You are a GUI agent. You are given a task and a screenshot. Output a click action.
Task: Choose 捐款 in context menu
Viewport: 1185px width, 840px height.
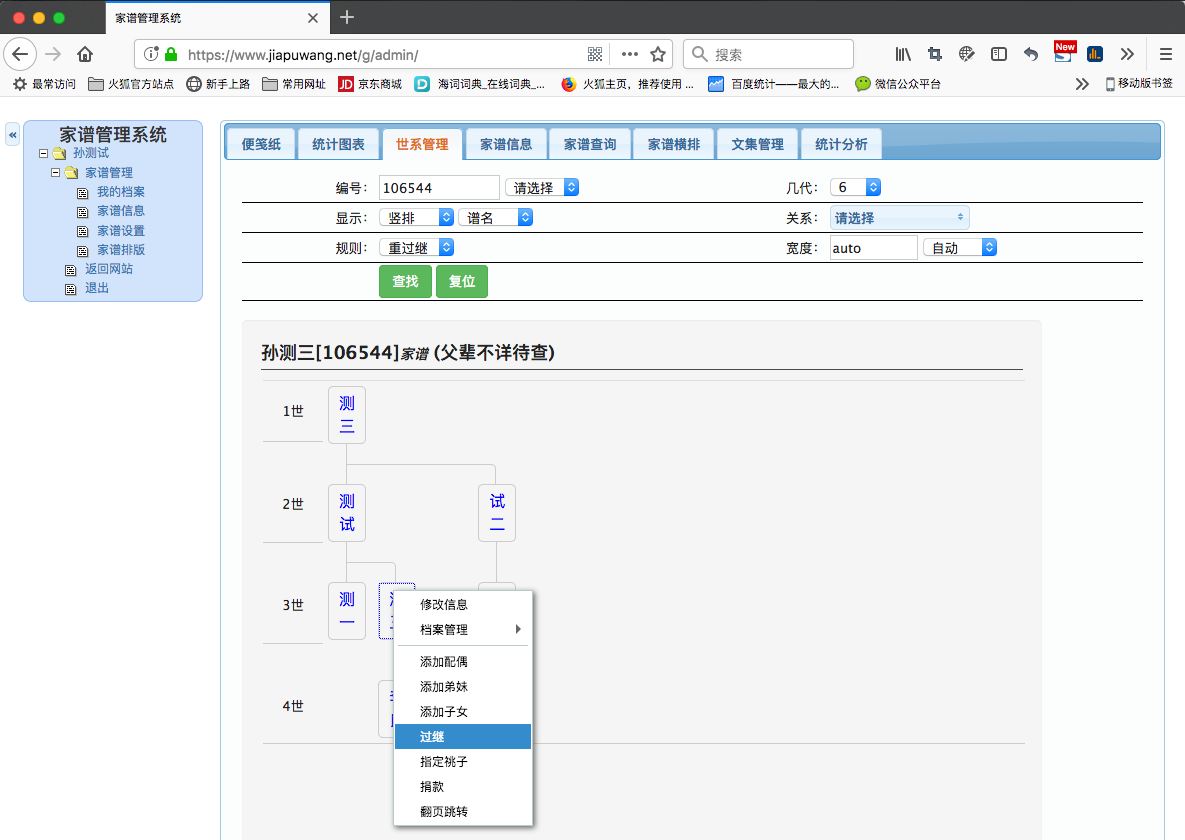click(x=463, y=786)
